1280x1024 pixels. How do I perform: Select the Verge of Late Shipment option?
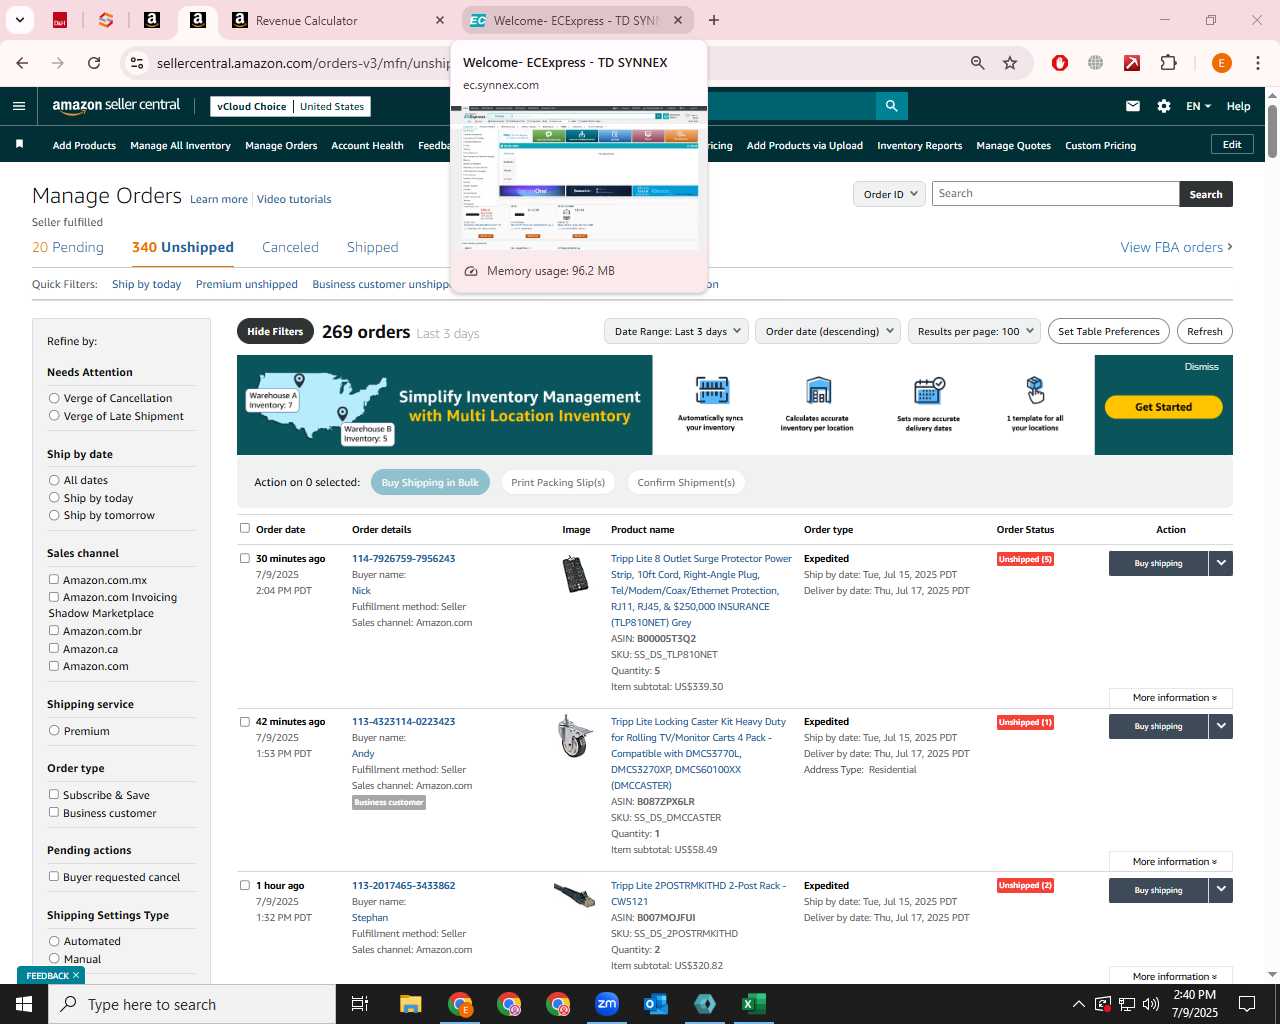tap(54, 416)
